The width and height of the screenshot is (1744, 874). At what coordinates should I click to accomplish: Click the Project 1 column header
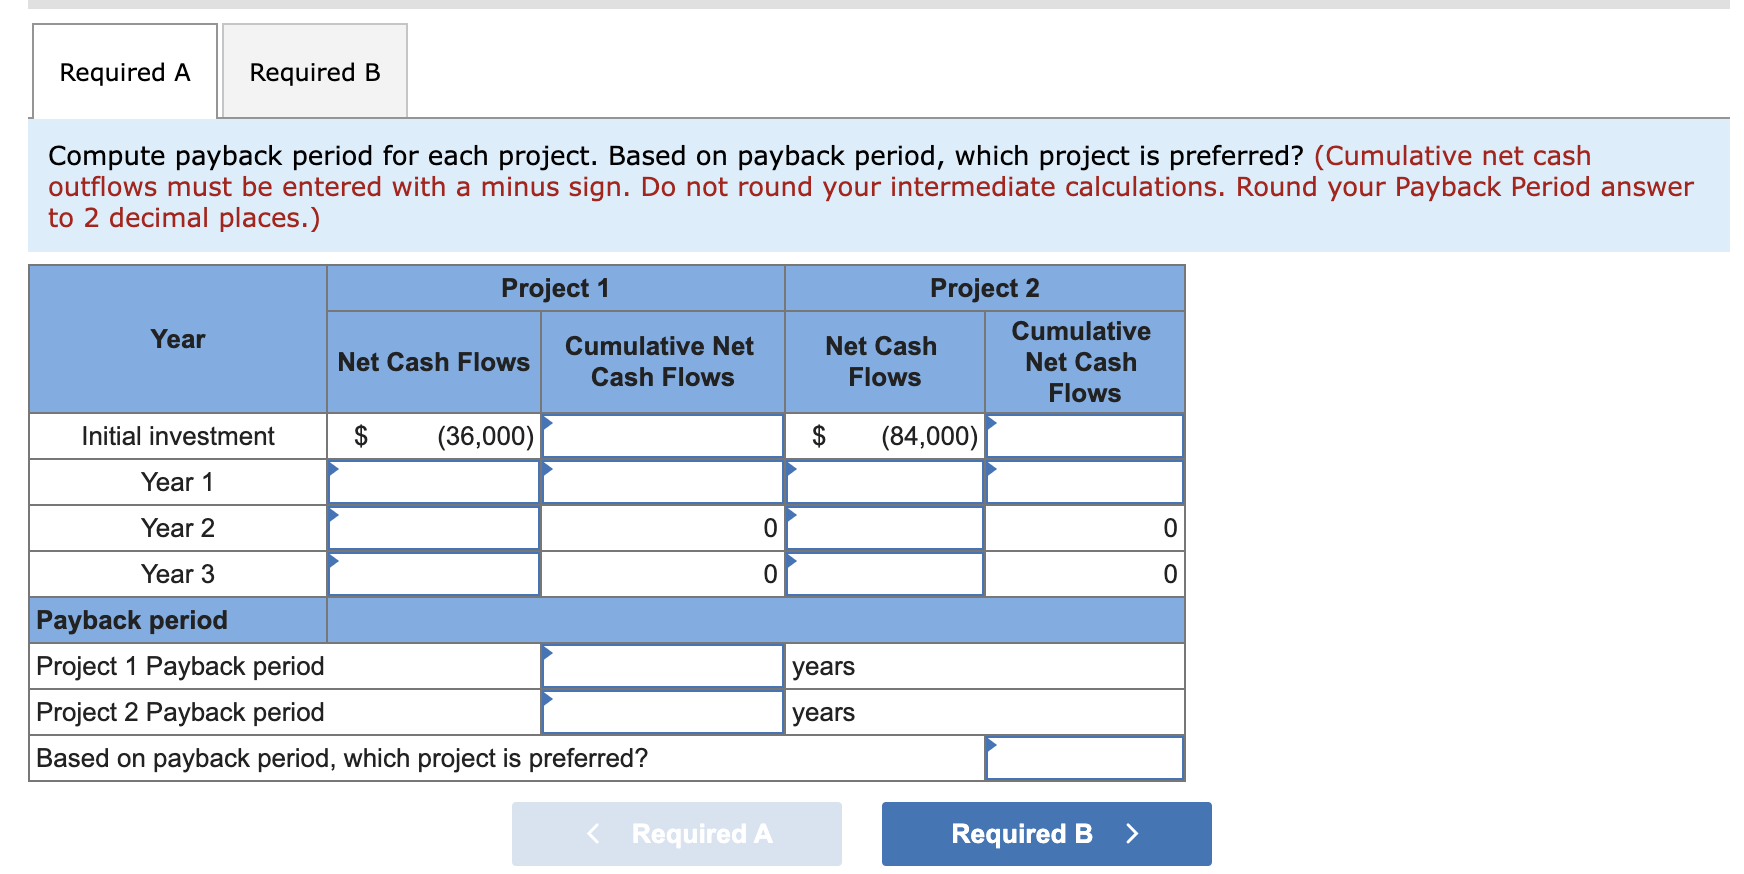point(555,288)
